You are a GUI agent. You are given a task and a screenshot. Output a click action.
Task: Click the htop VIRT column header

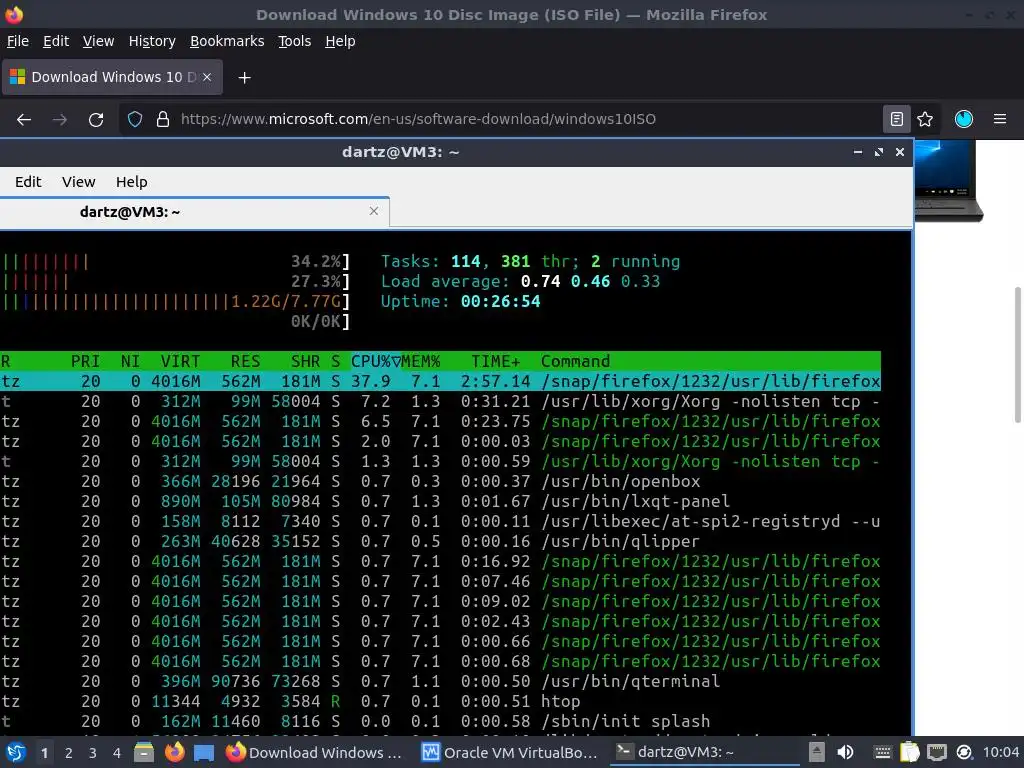point(180,361)
